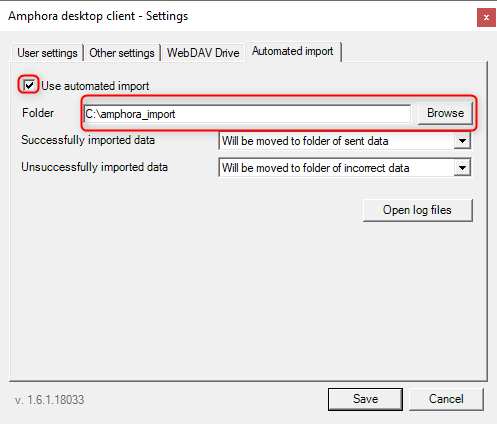The height and width of the screenshot is (424, 497).
Task: Select the WebDAV Drive tab
Action: click(203, 53)
